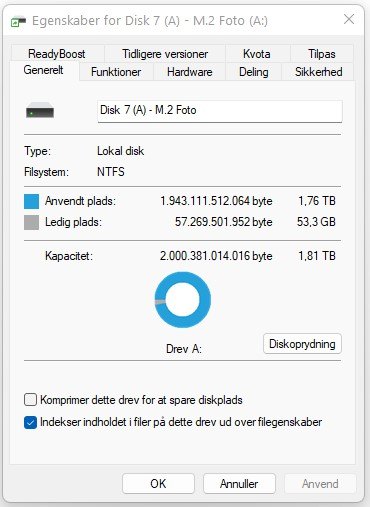
Task: Select the Kvota tab
Action: coord(257,54)
